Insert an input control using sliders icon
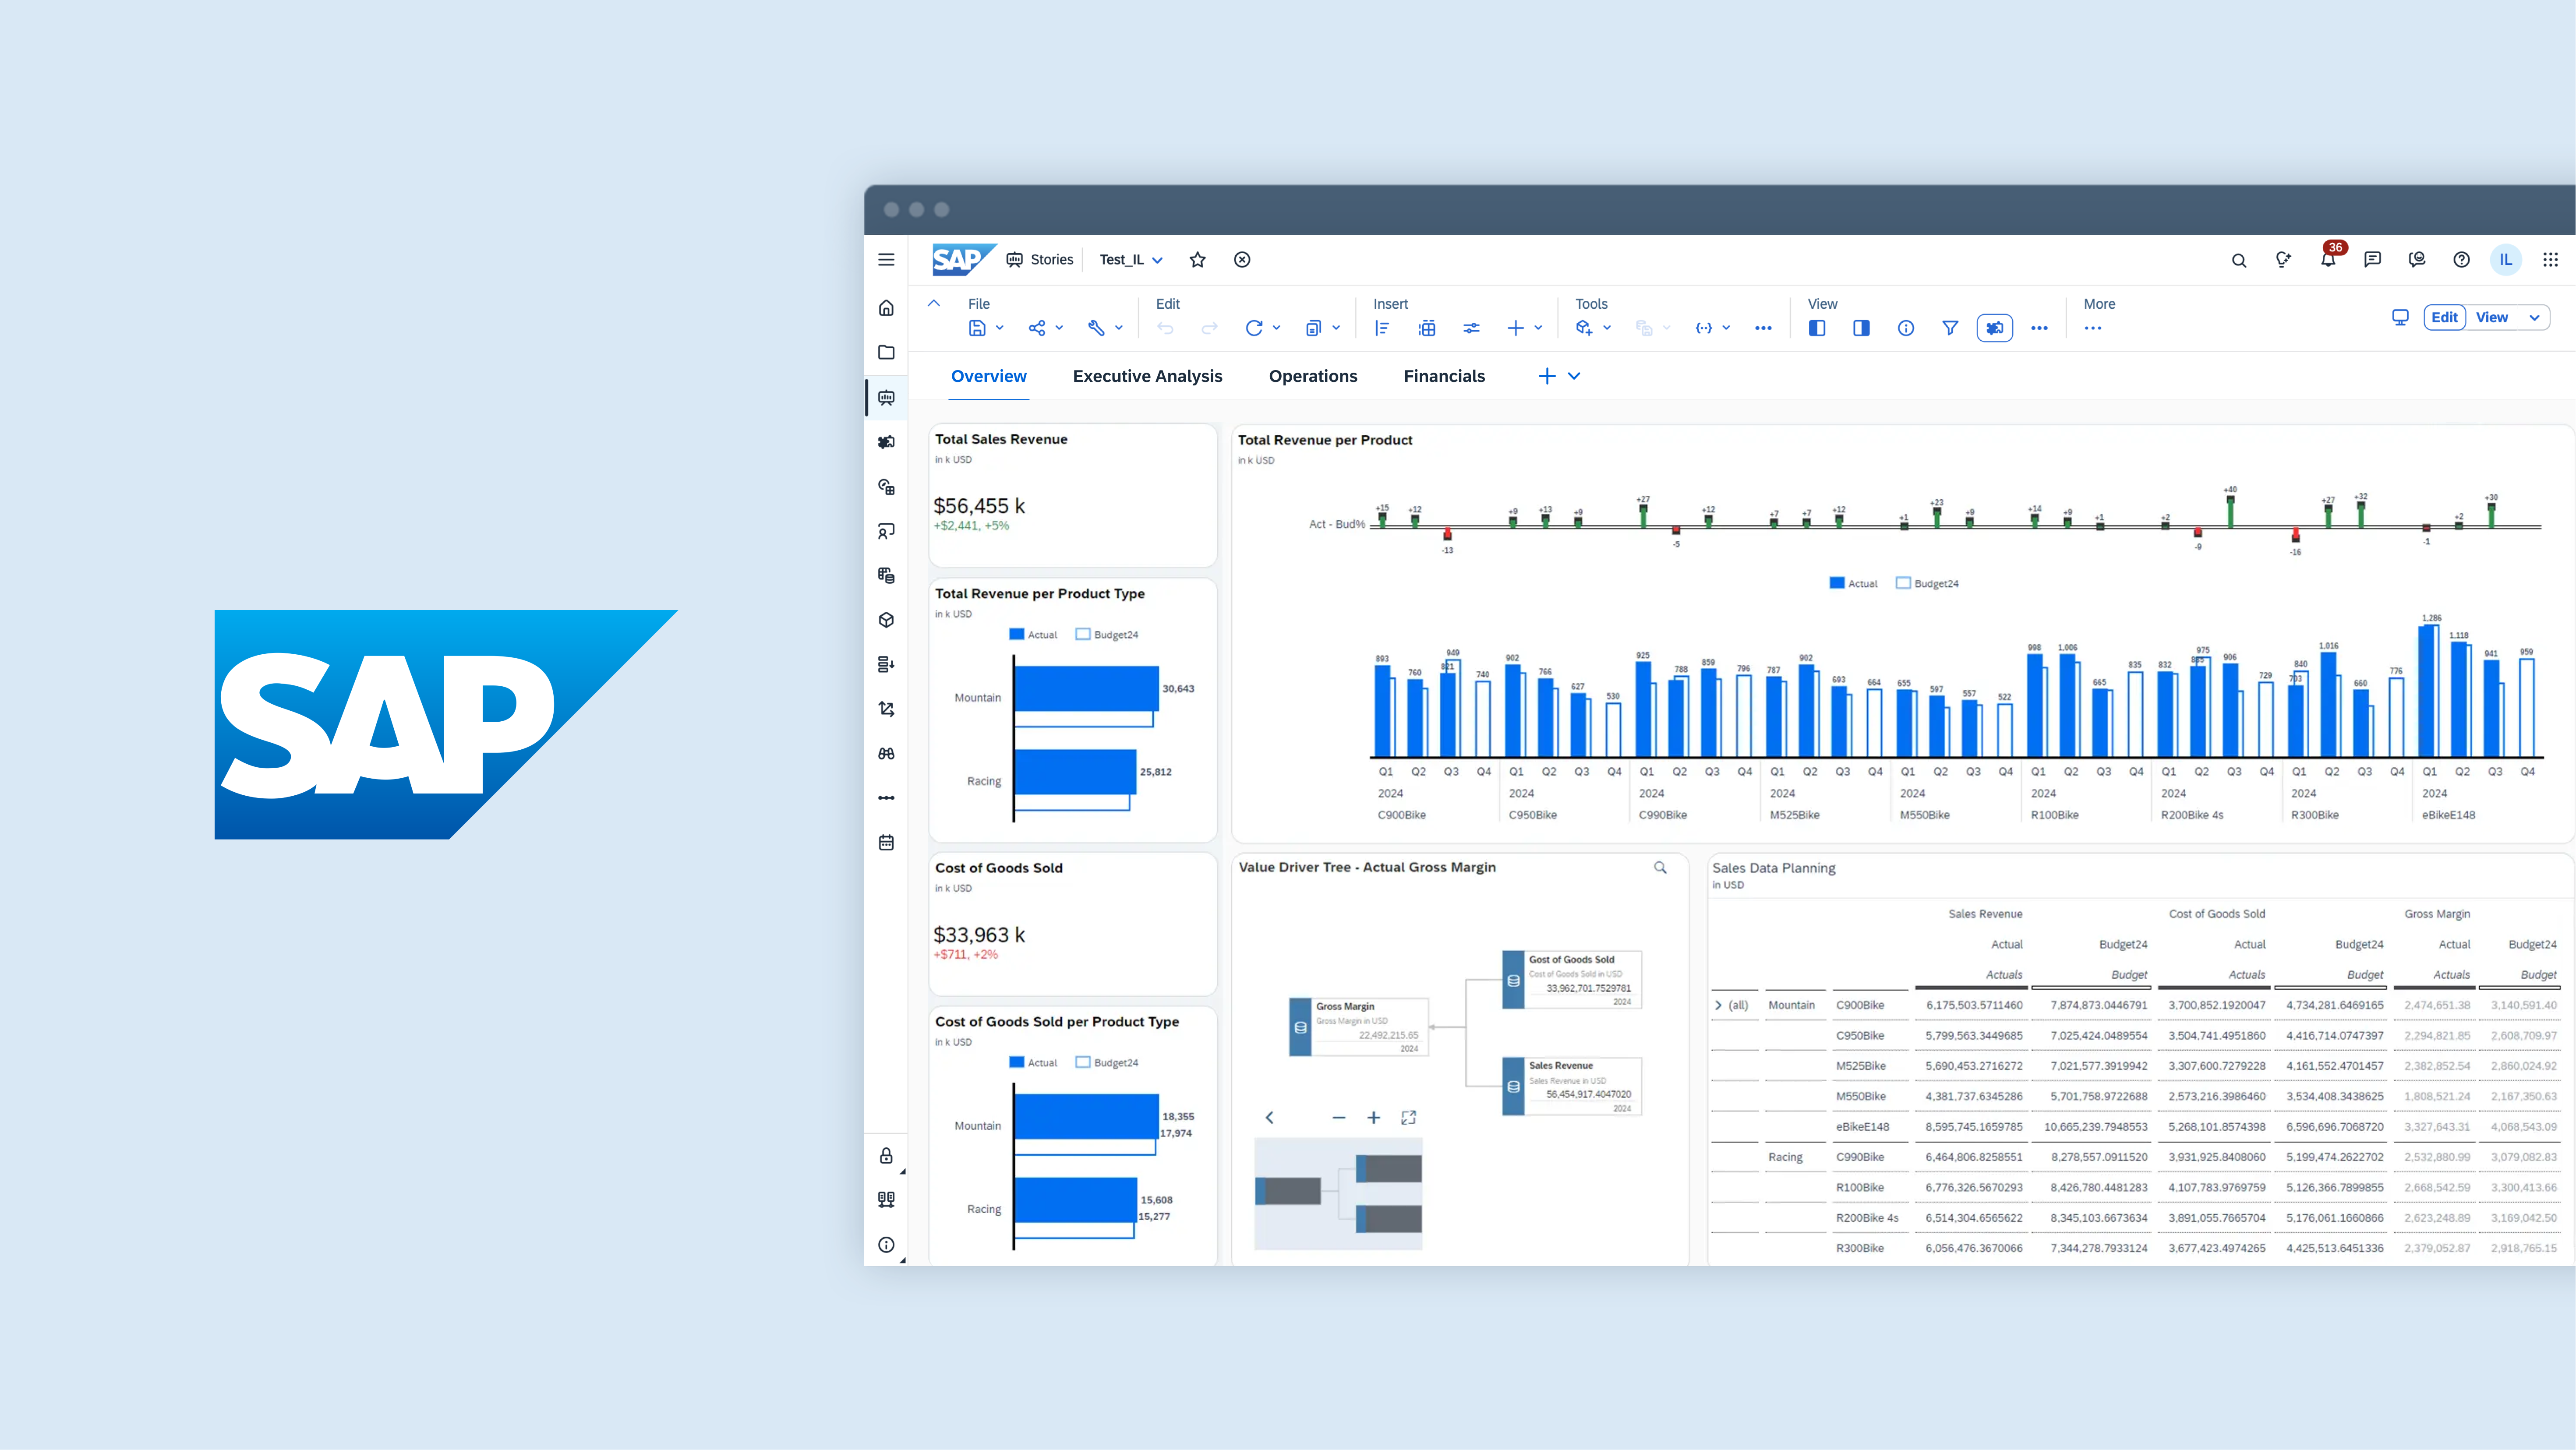This screenshot has width=2576, height=1450. 1471,328
